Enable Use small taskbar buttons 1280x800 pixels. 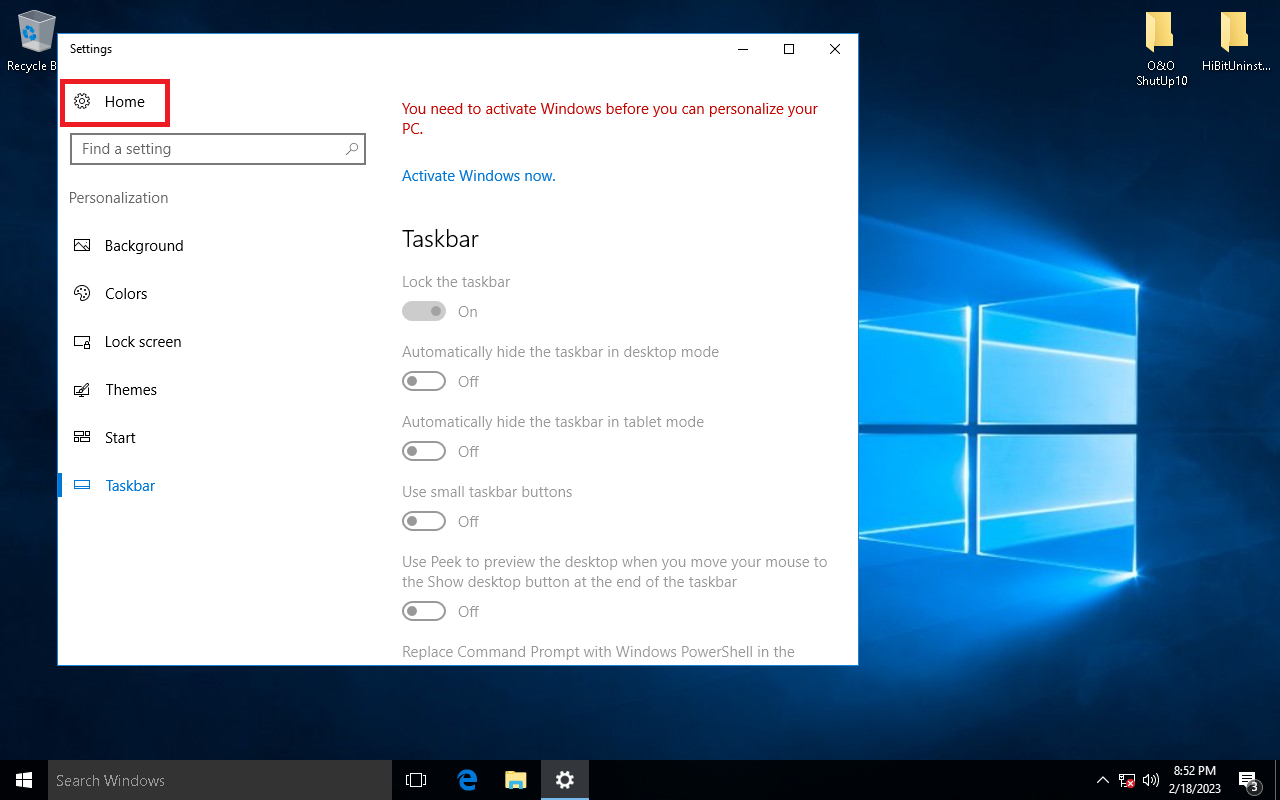424,522
